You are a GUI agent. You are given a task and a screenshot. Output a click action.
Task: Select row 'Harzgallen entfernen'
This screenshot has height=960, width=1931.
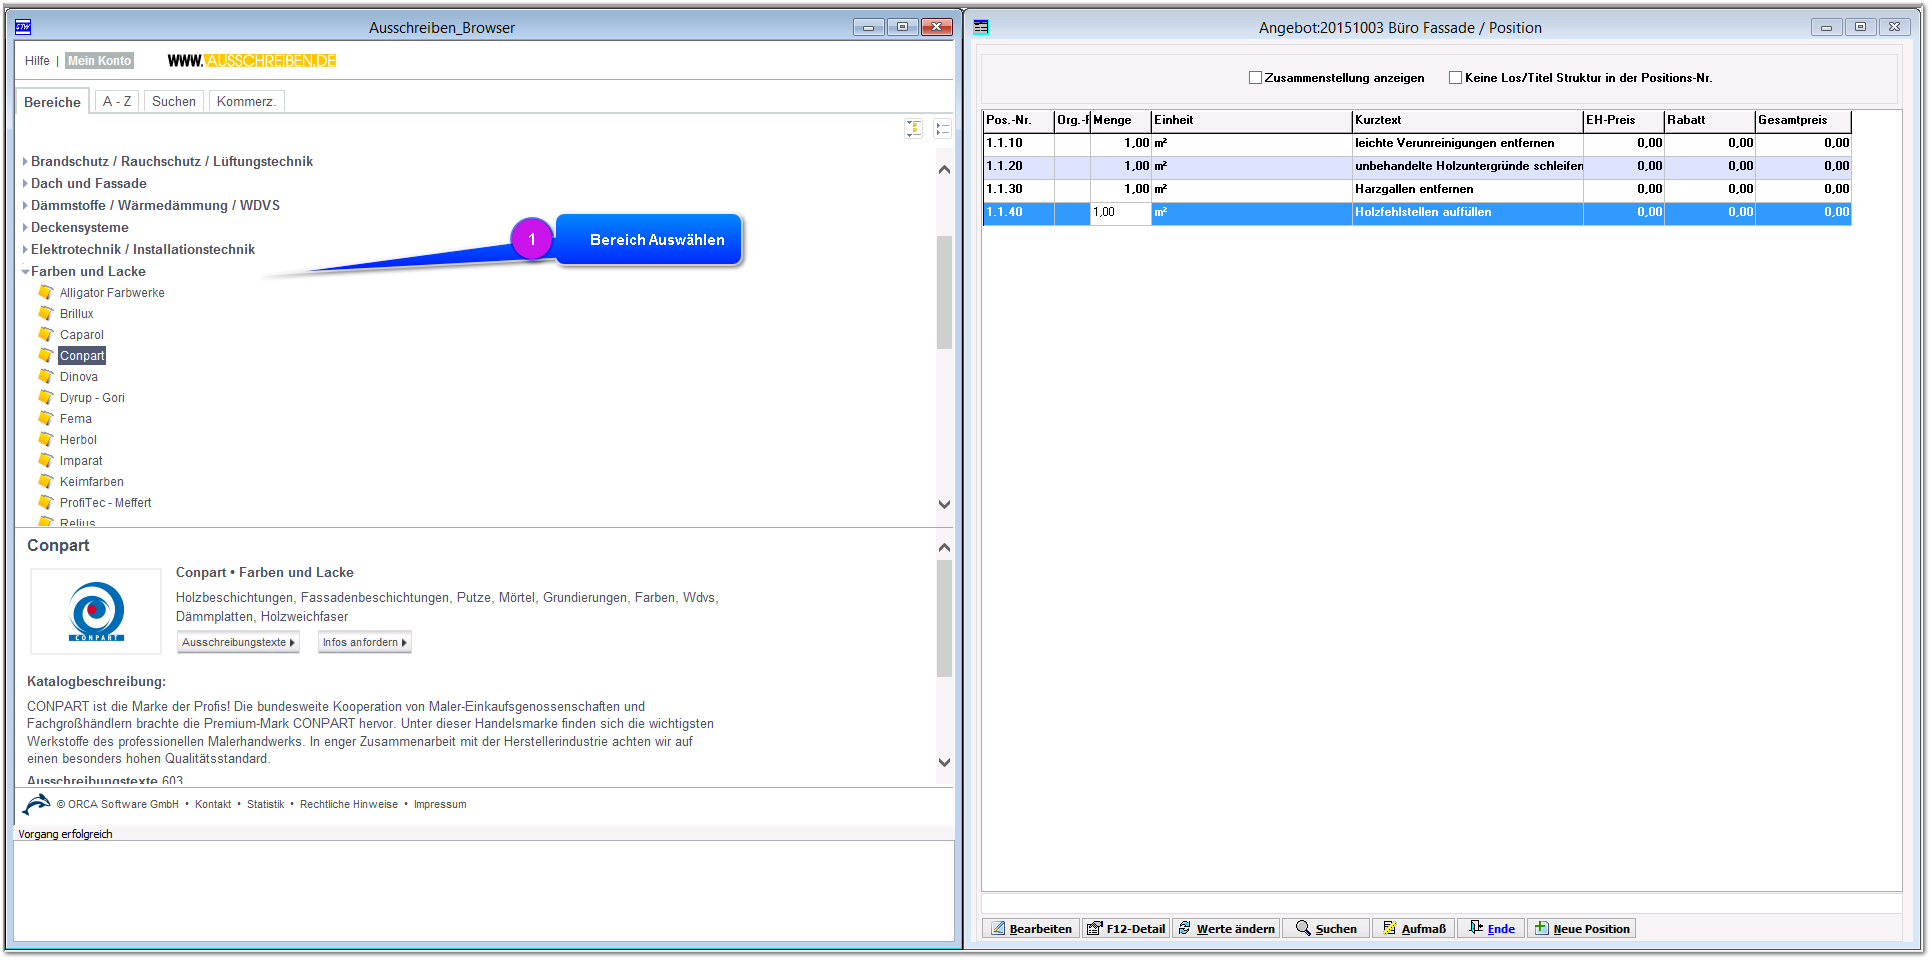point(1416,189)
